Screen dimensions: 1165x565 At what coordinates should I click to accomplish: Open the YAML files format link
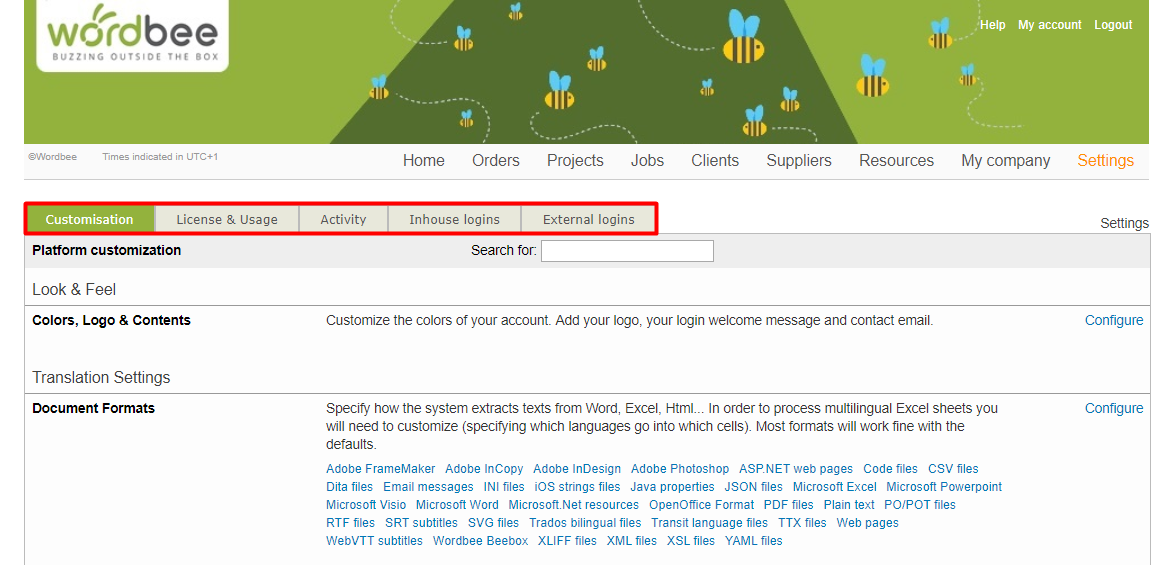pyautogui.click(x=753, y=541)
